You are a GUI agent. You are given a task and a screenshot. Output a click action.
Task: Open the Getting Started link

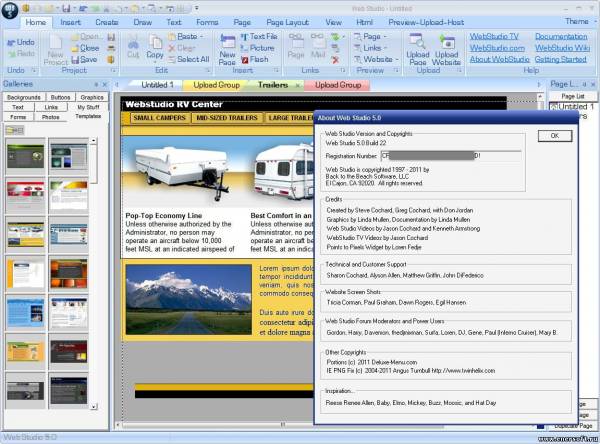(561, 59)
